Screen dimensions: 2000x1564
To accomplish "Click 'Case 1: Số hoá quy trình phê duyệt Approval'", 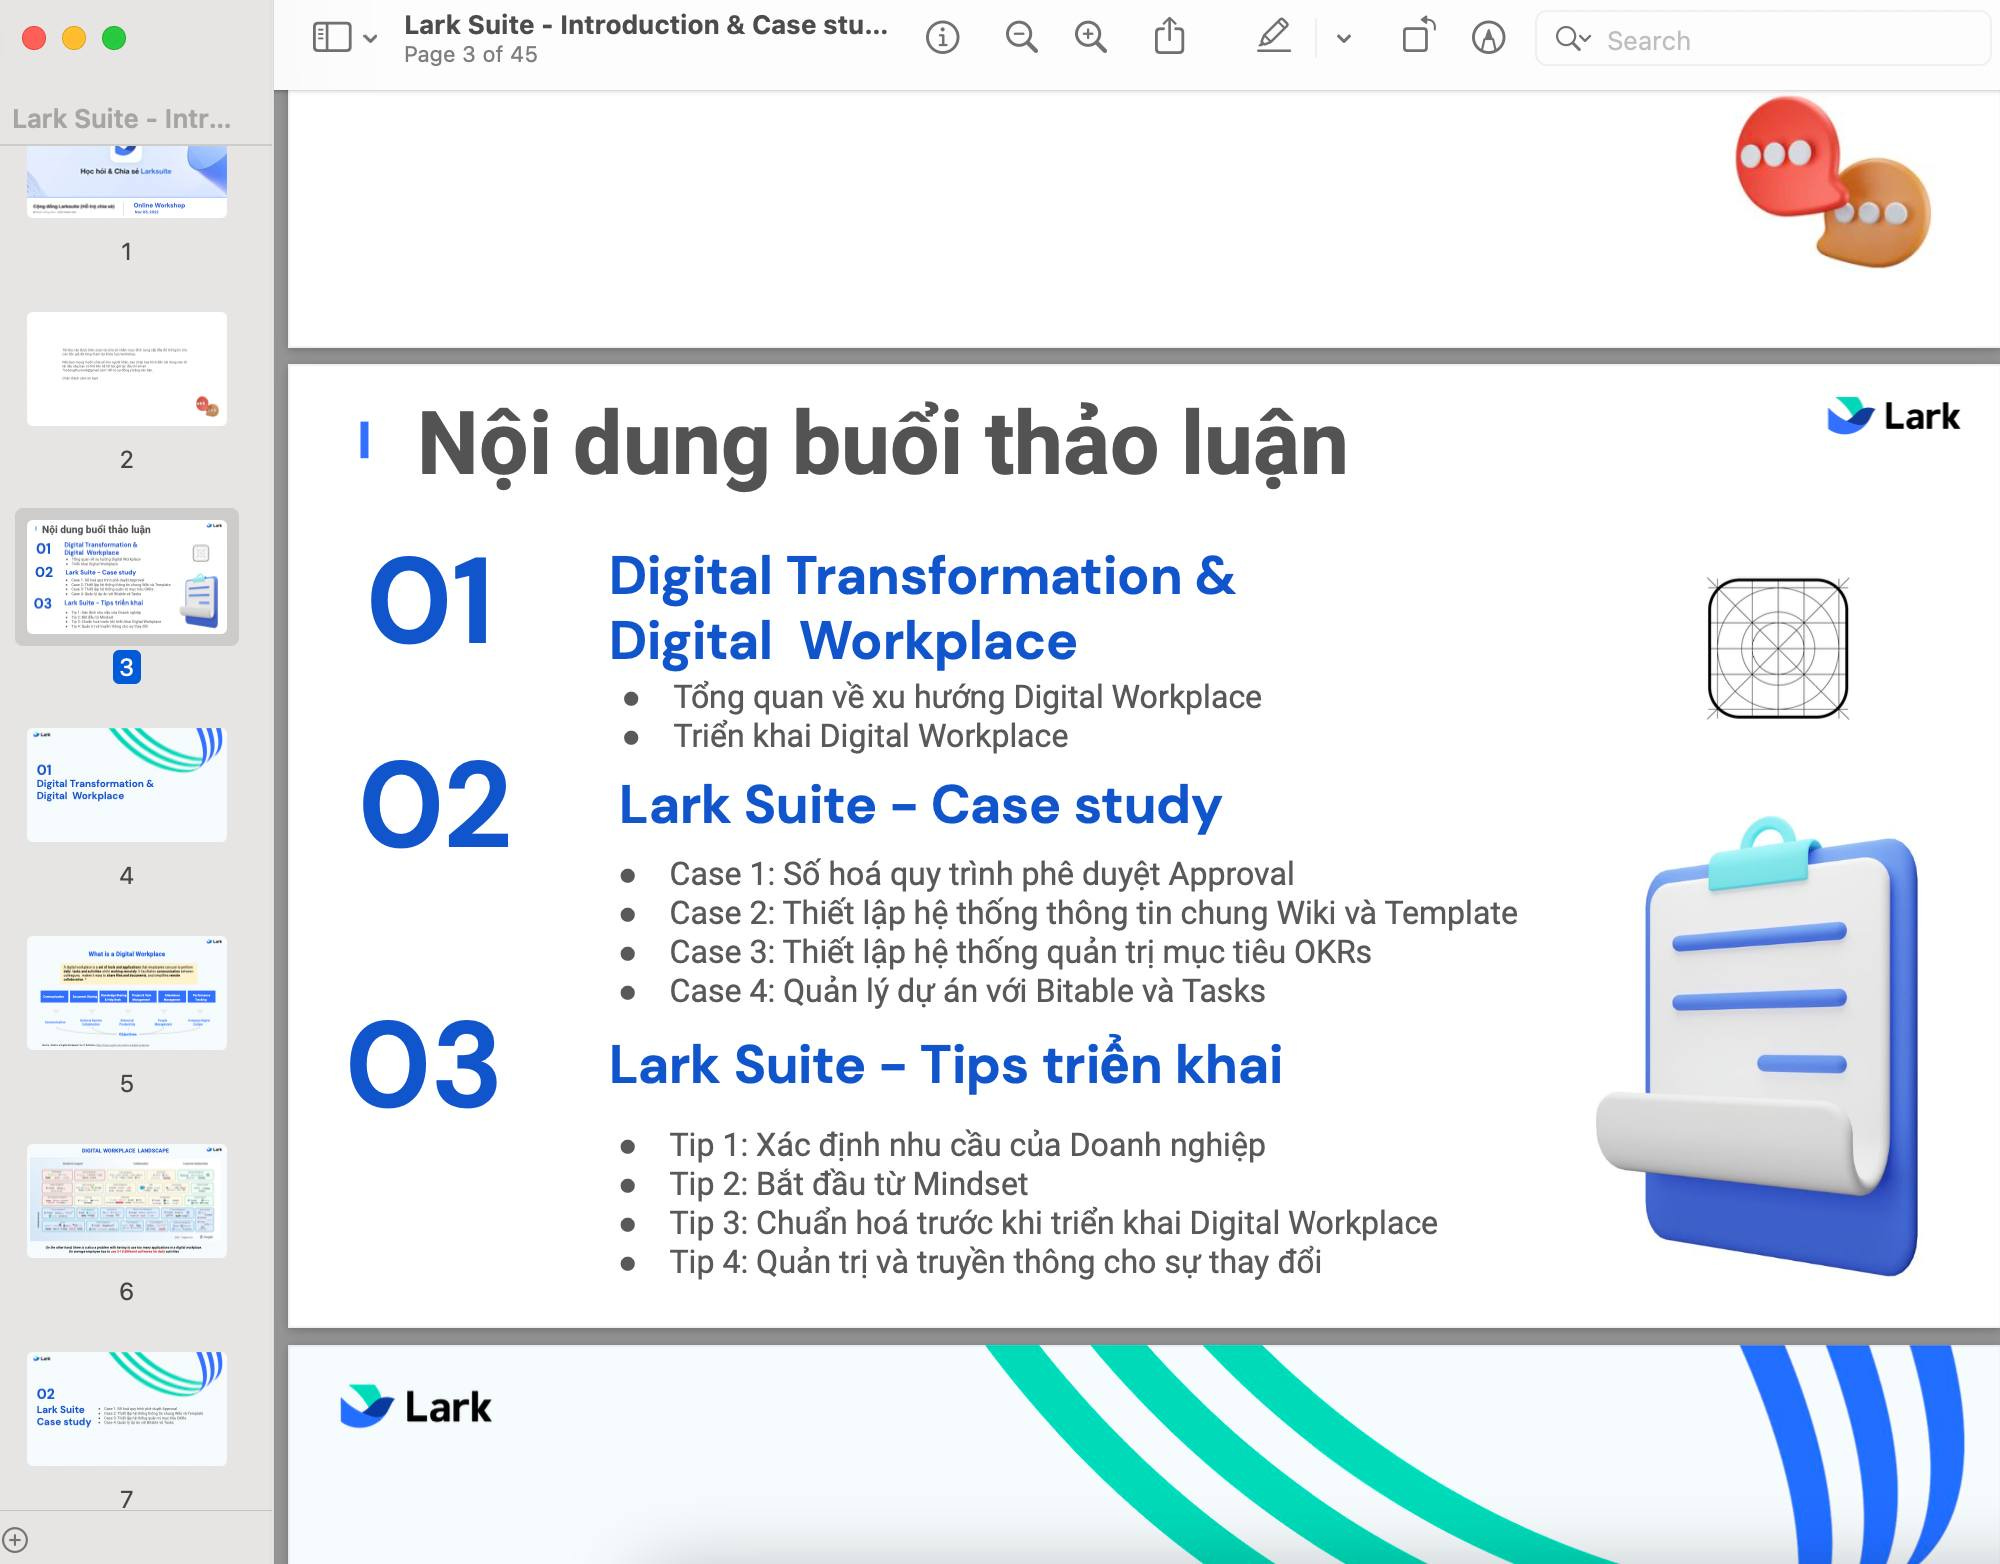I will (x=981, y=874).
